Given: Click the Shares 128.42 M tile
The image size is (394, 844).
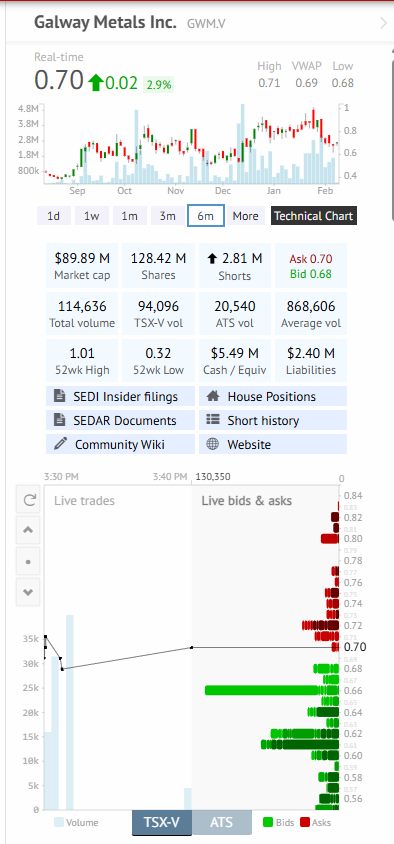Looking at the screenshot, I should (158, 266).
